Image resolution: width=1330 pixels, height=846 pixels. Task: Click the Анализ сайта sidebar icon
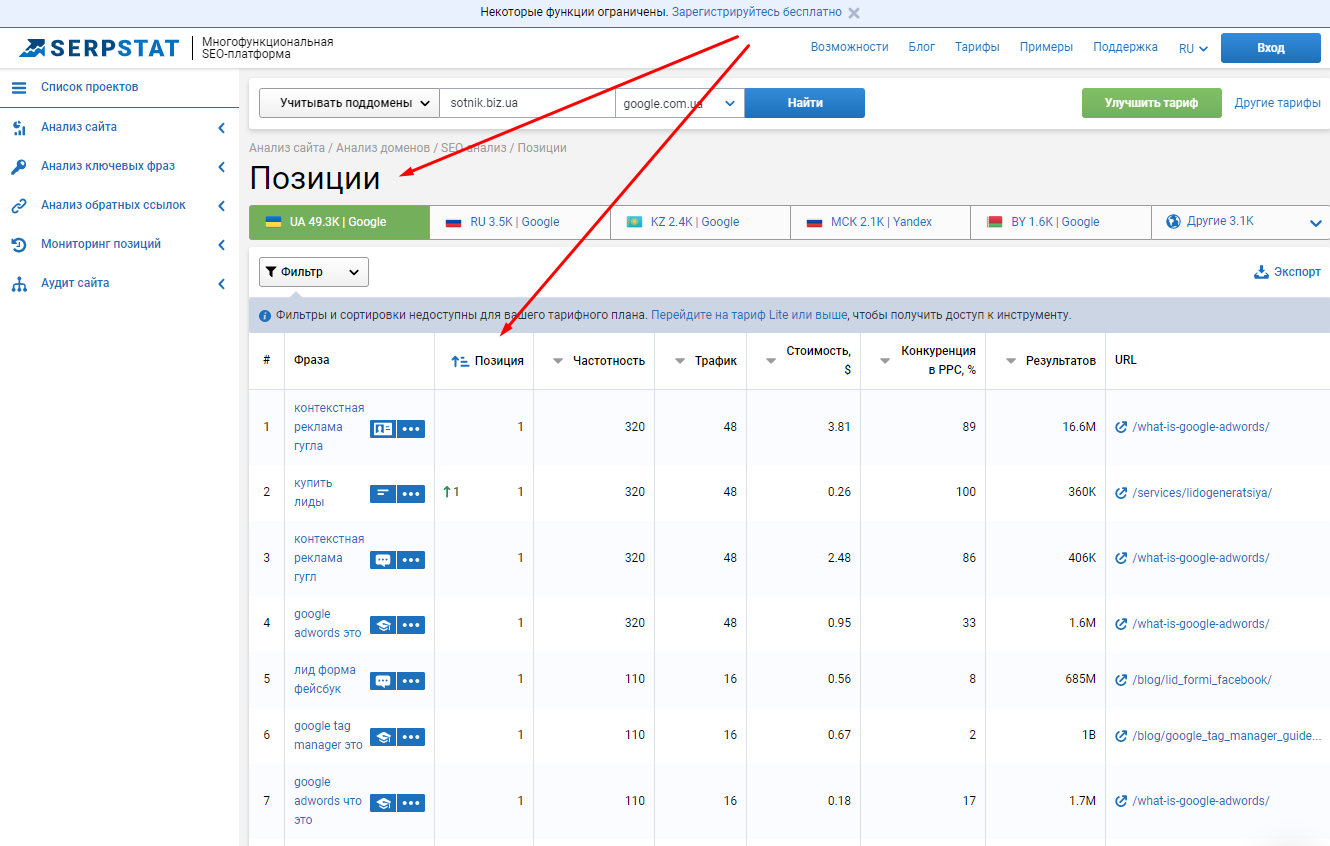tap(19, 128)
